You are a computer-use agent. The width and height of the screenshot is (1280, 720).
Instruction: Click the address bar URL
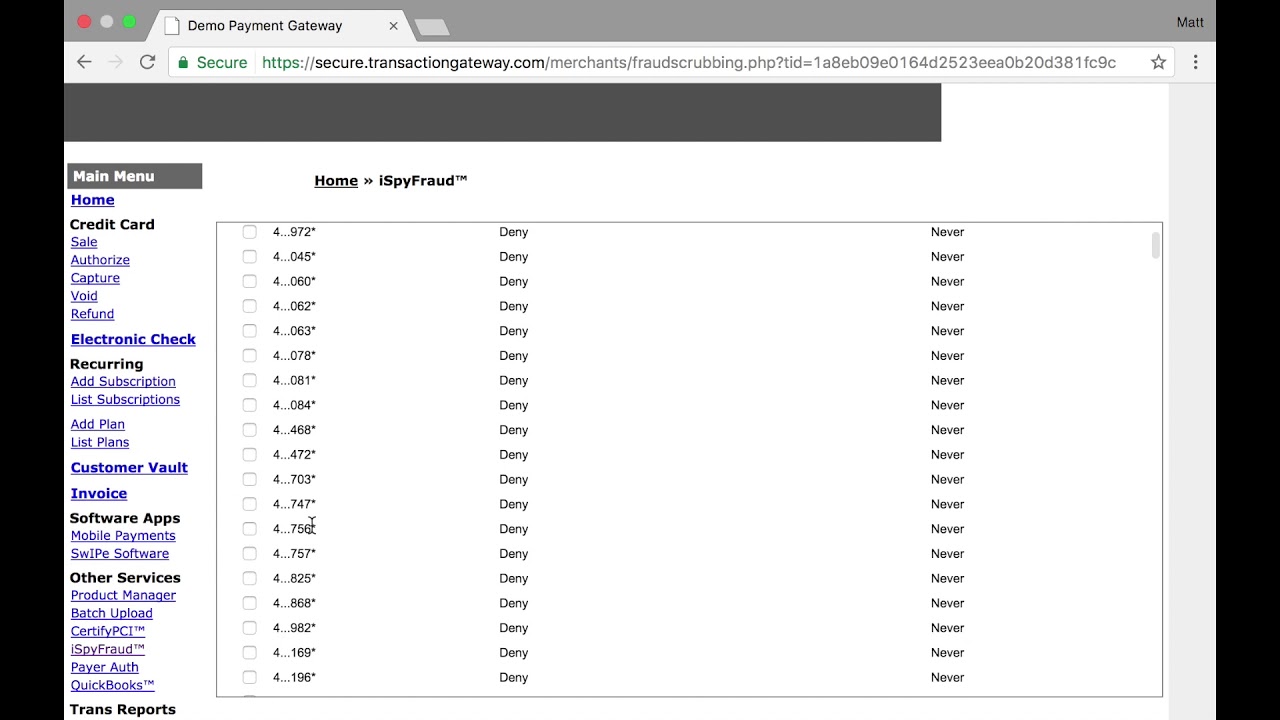pos(689,62)
